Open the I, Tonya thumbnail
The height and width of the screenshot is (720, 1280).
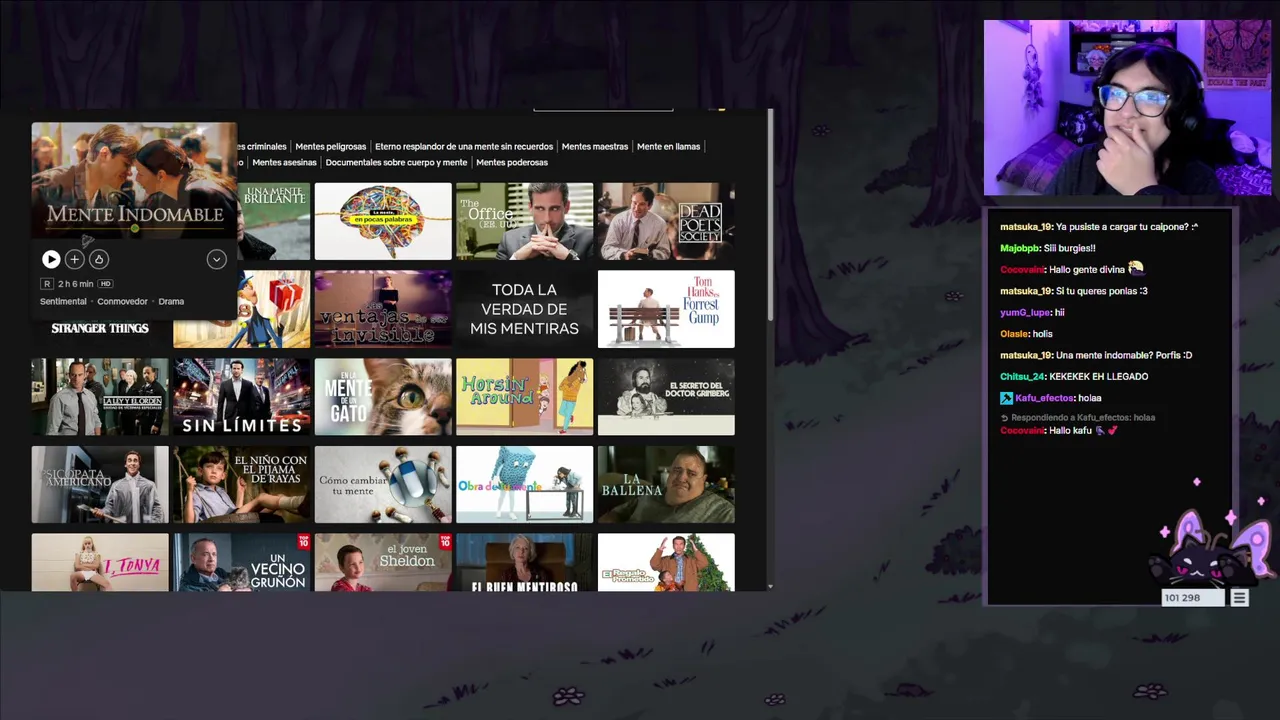point(100,562)
